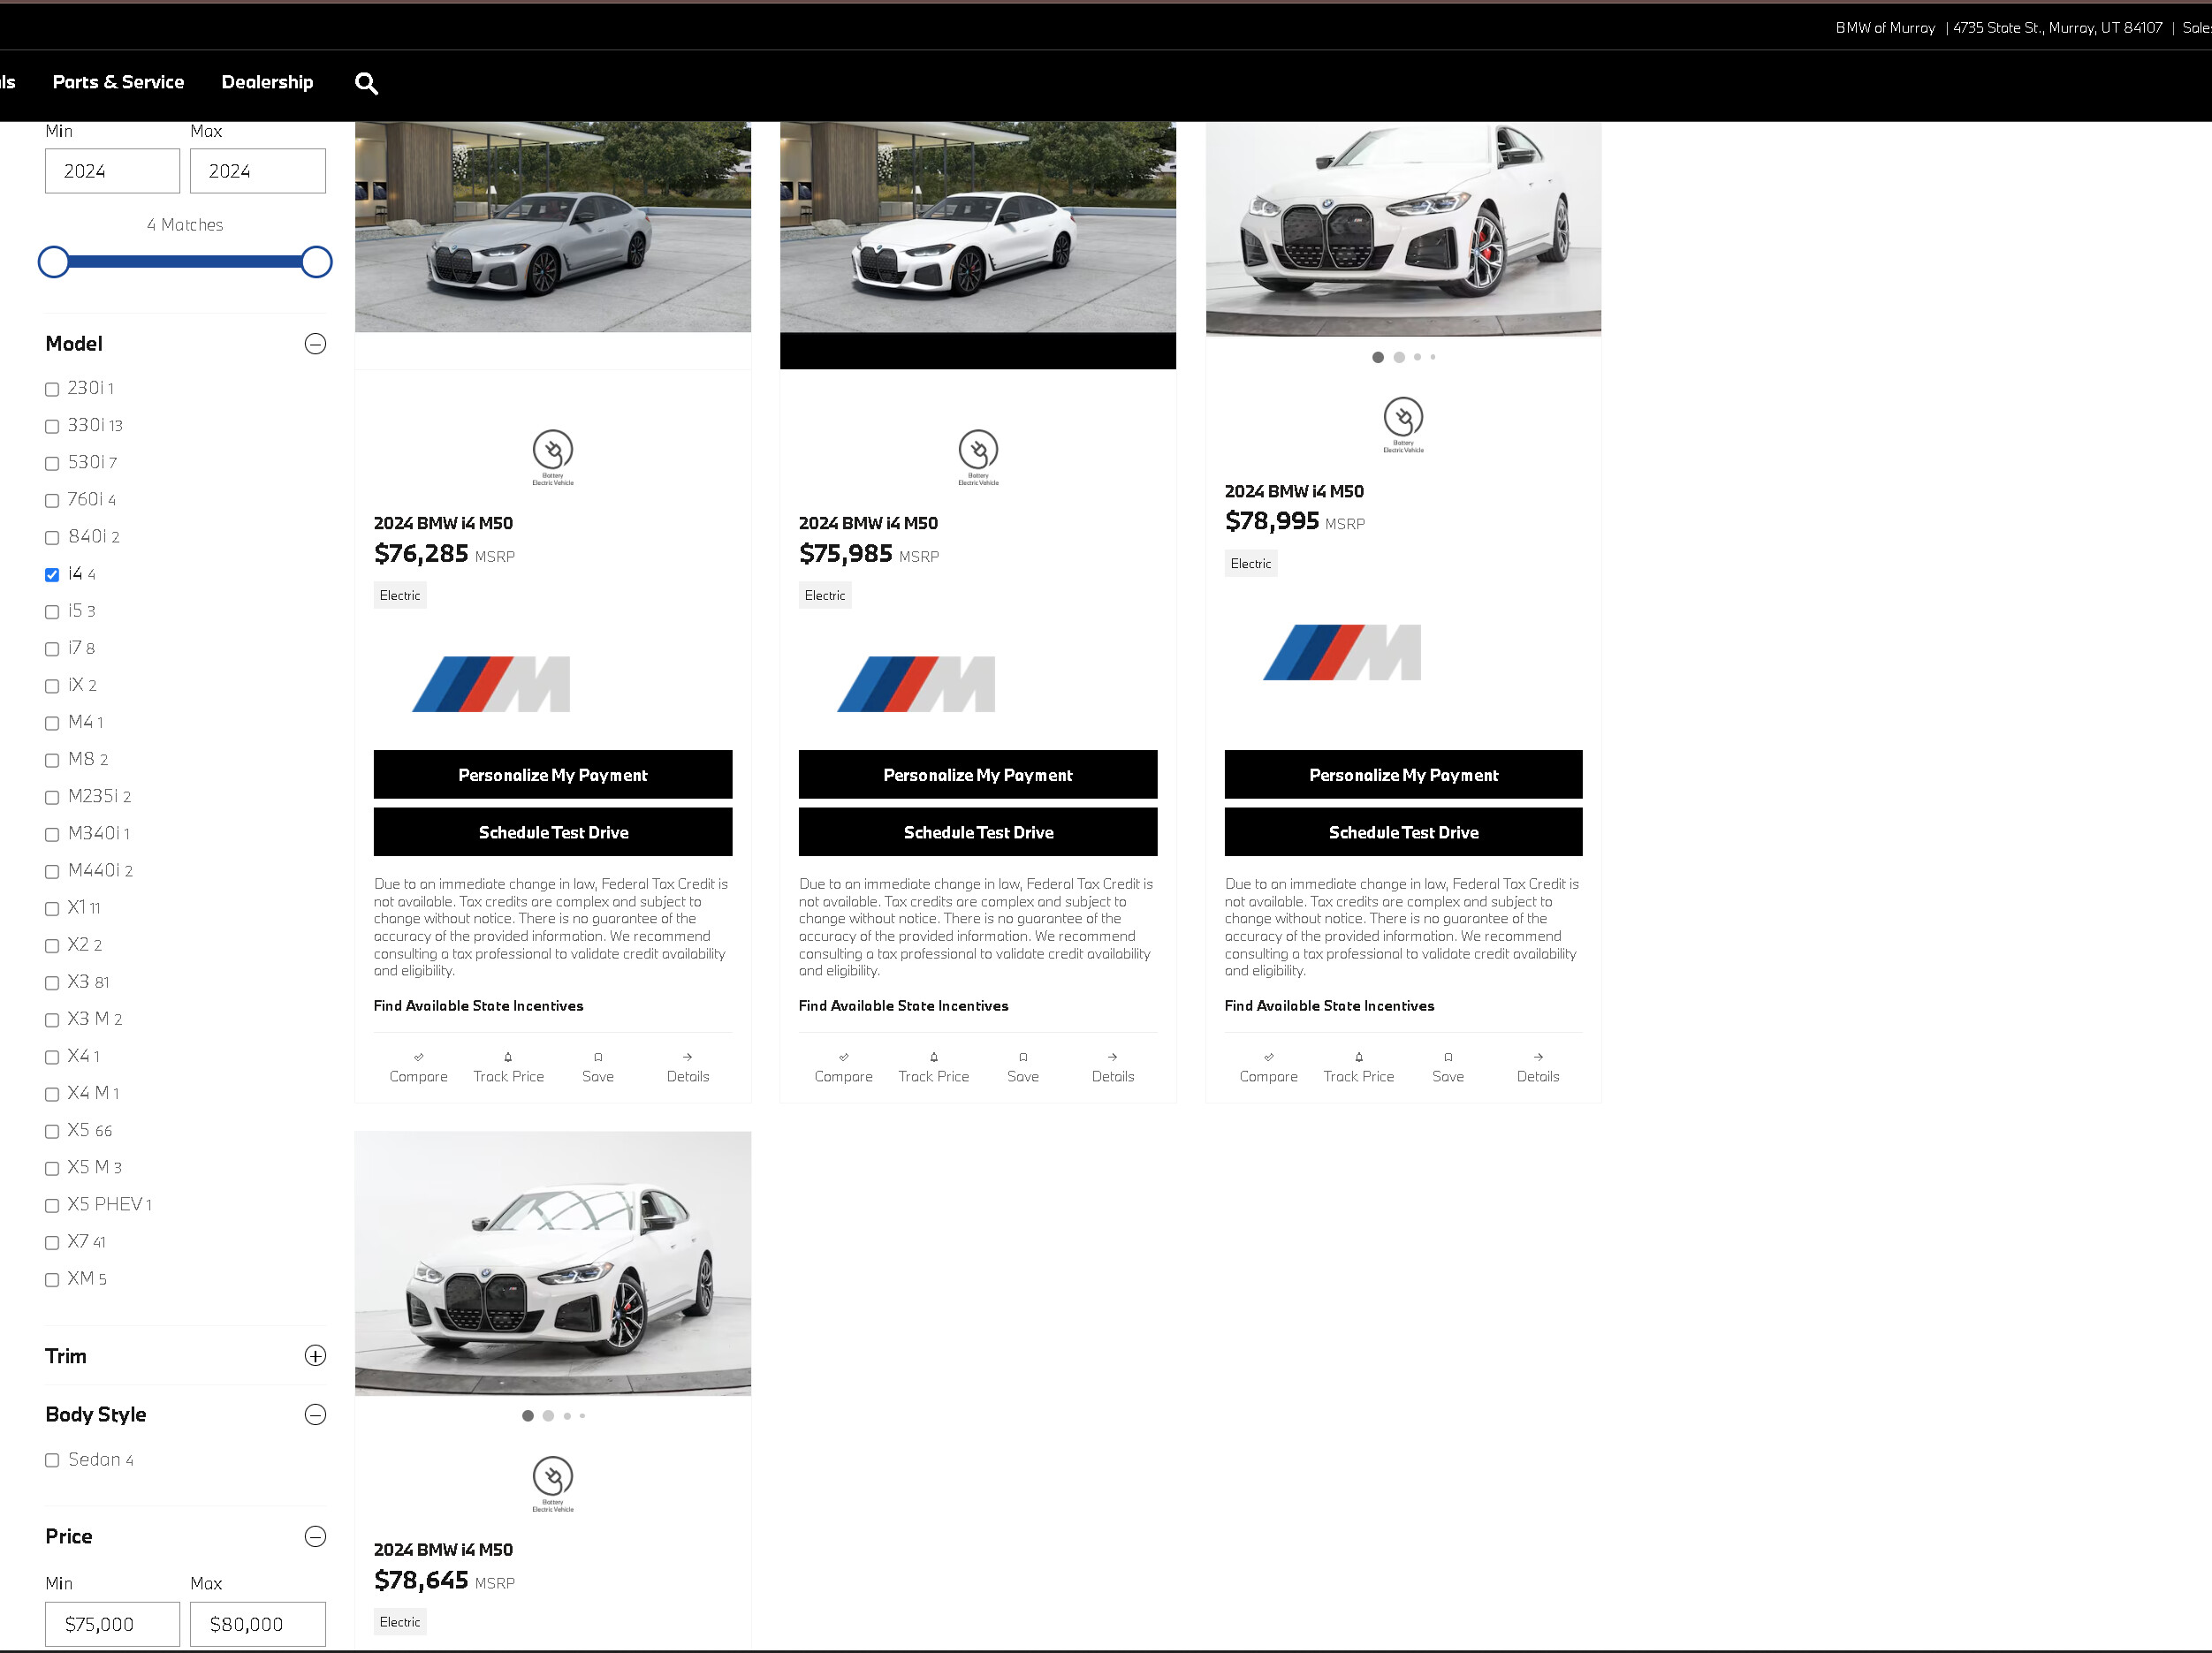The image size is (2212, 1653).
Task: Check the X3 model filter
Action: pos(52,983)
